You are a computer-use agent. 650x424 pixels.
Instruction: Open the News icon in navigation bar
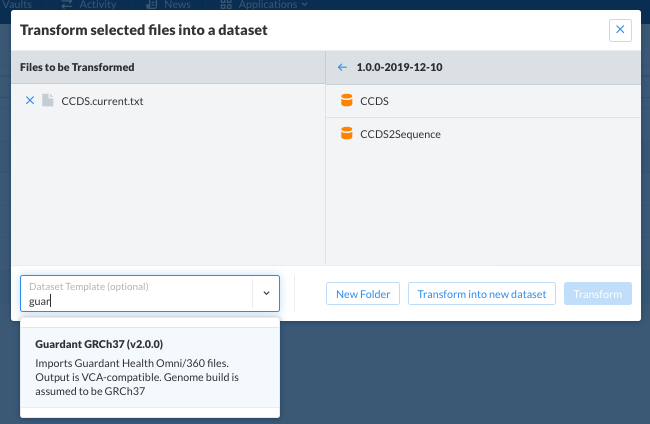152,5
